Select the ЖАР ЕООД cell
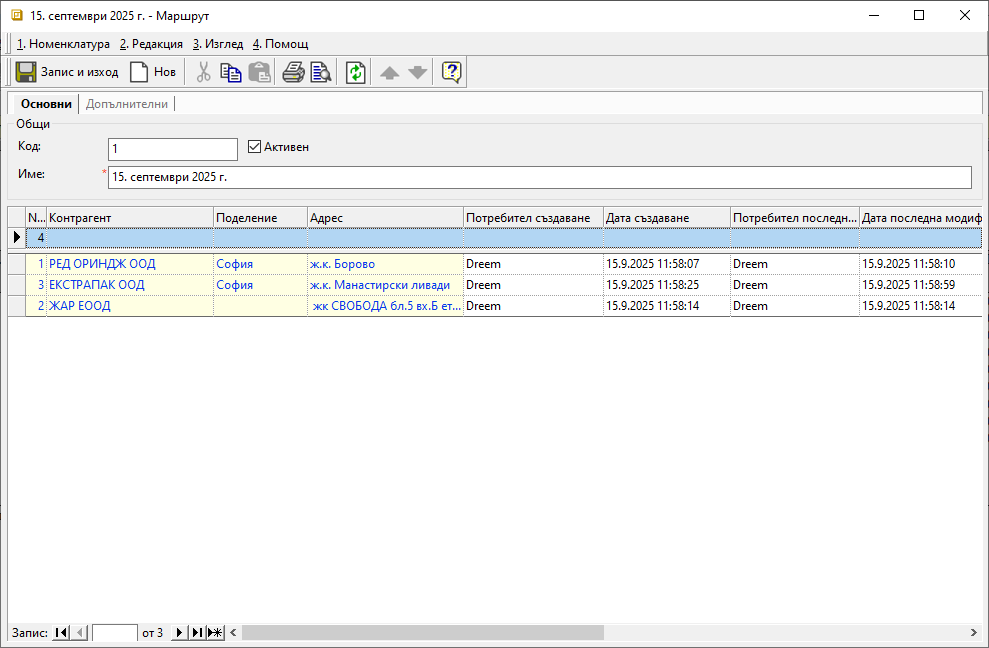 click(130, 305)
